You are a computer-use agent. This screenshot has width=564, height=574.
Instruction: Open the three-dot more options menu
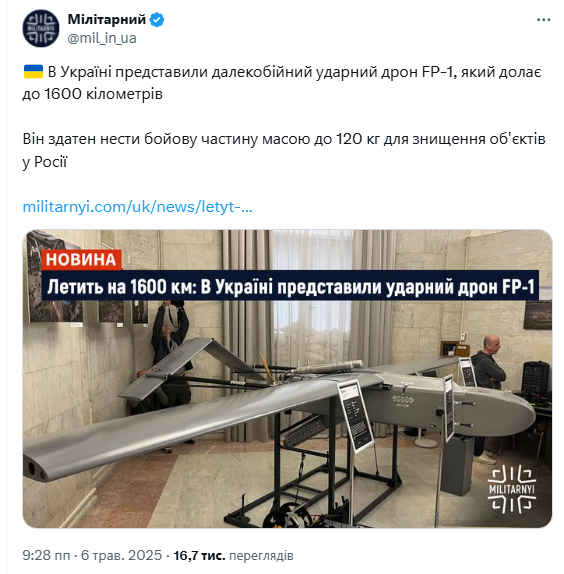pos(543,20)
